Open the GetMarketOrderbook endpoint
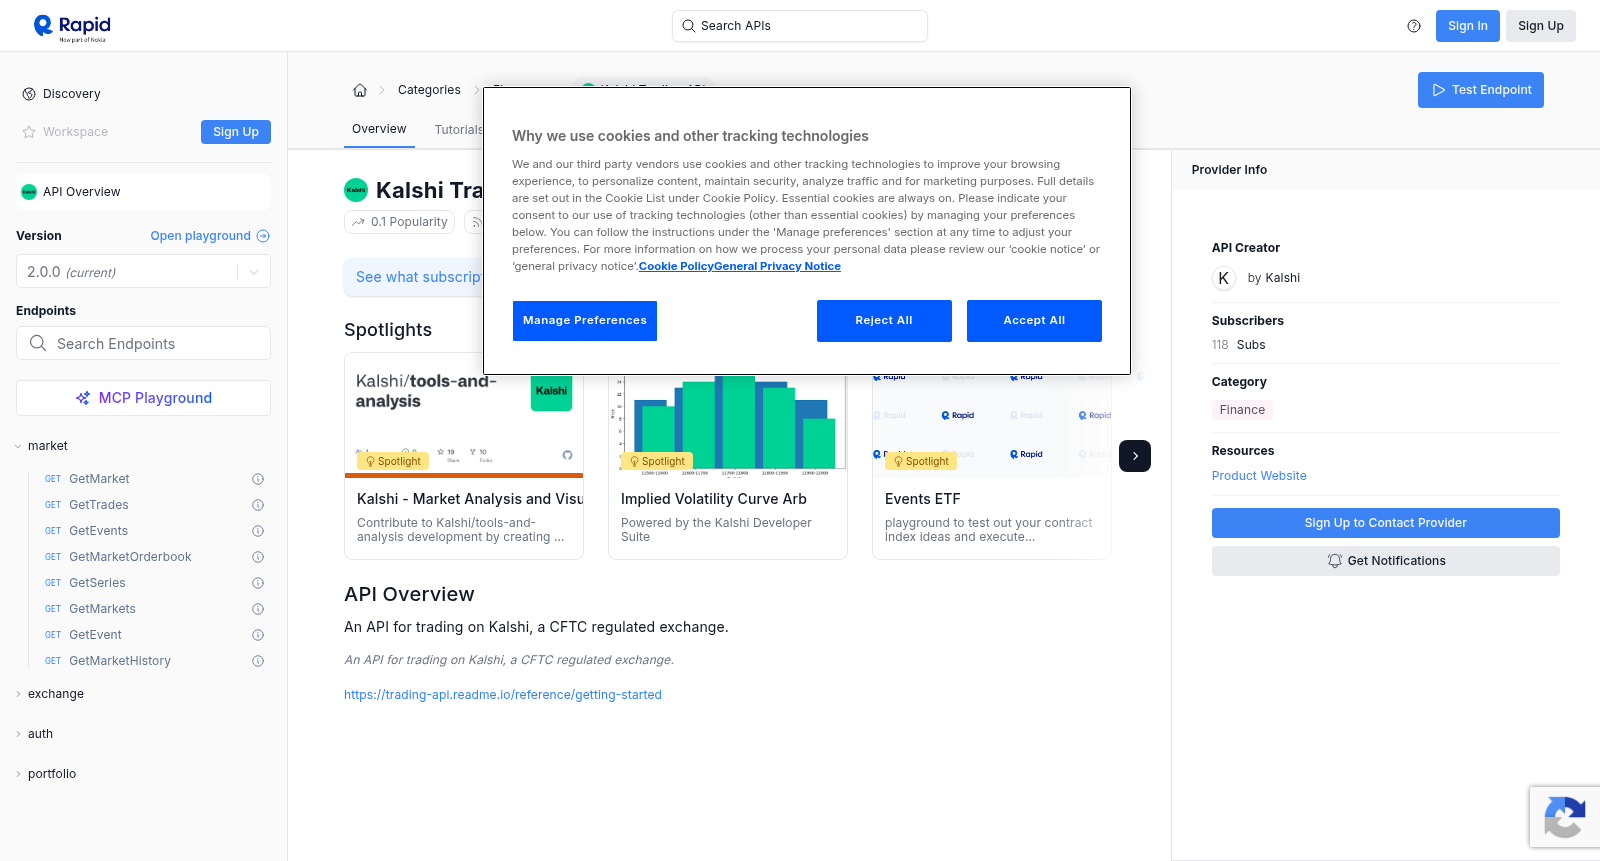This screenshot has height=861, width=1600. 130,557
